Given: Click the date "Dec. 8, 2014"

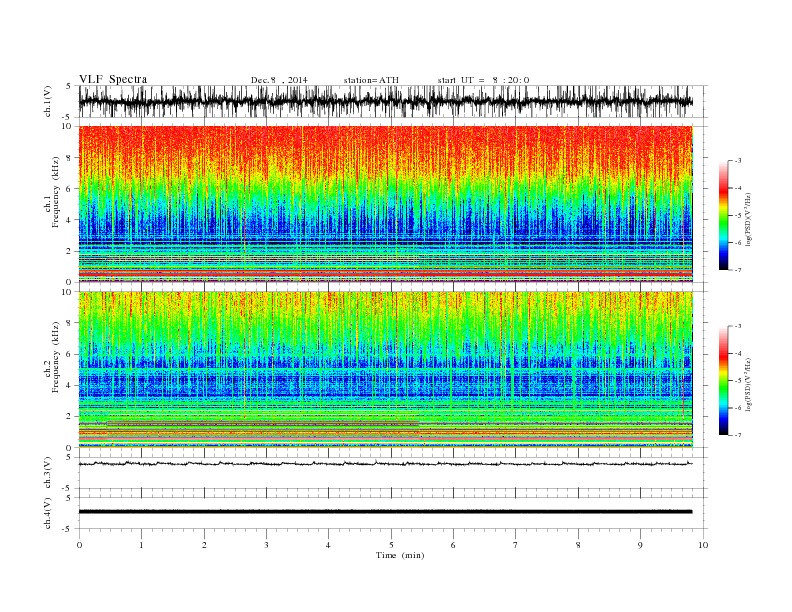Looking at the screenshot, I should point(279,80).
